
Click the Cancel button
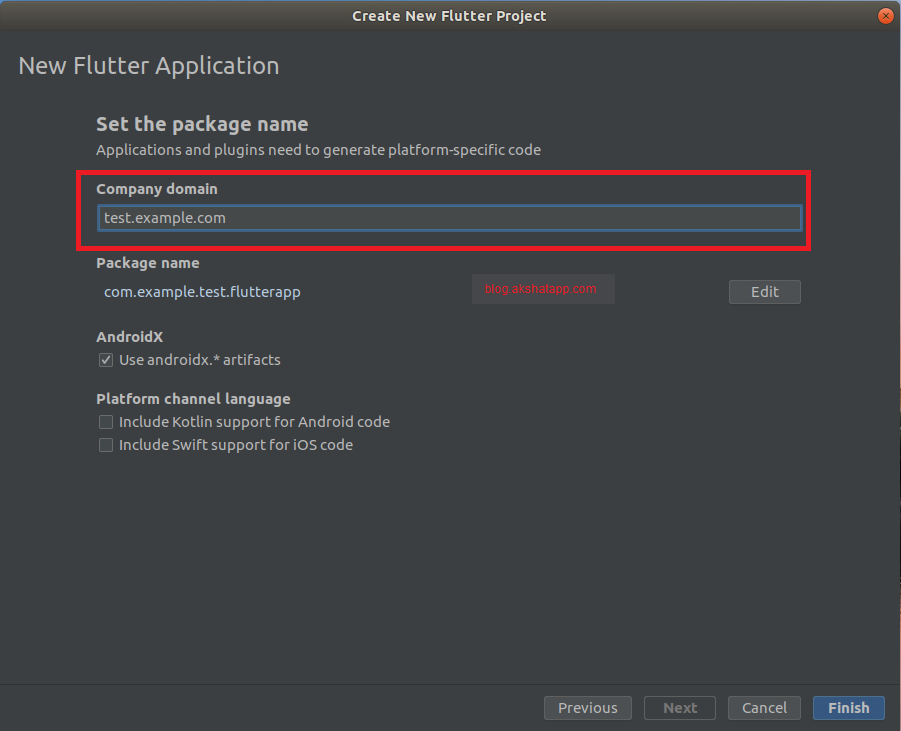pos(764,707)
